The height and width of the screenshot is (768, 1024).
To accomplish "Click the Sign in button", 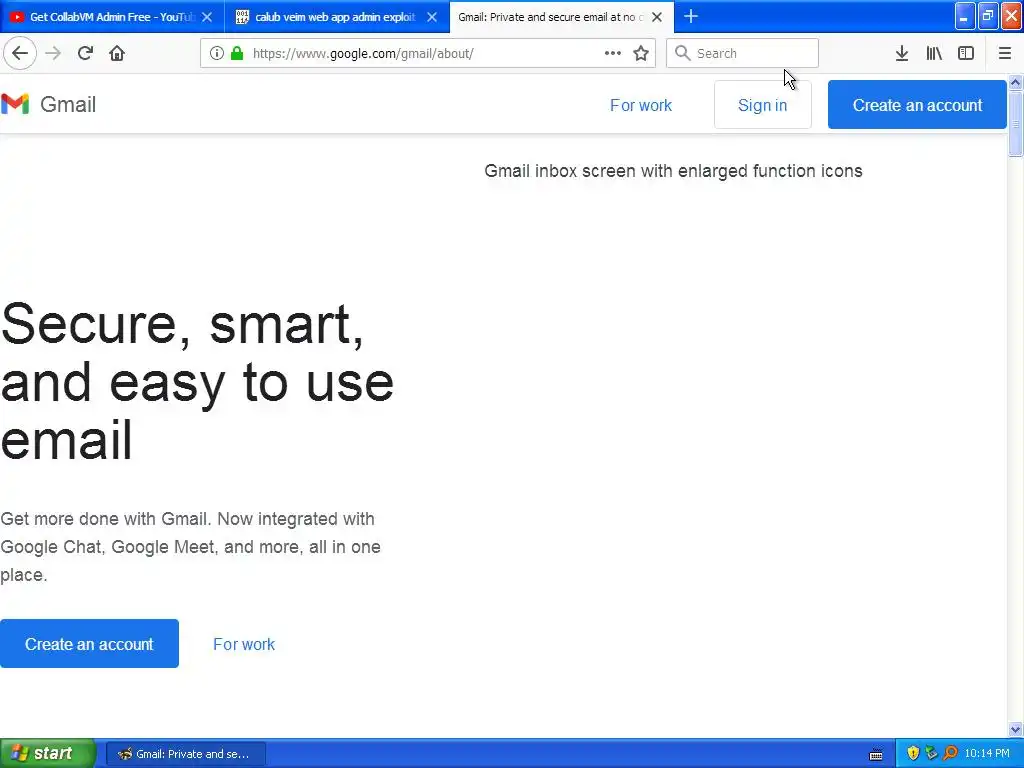I will pos(762,104).
